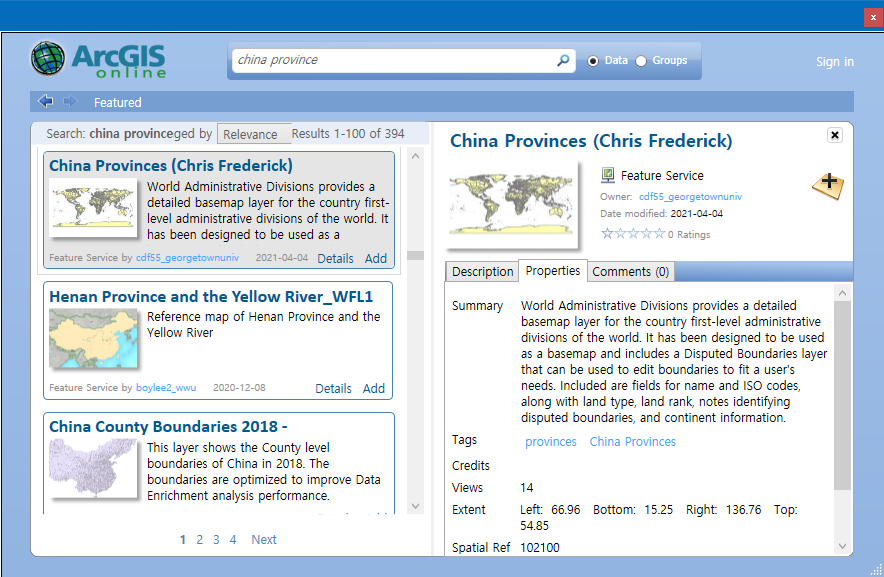
Task: Click the Views value 14
Action: (x=527, y=487)
